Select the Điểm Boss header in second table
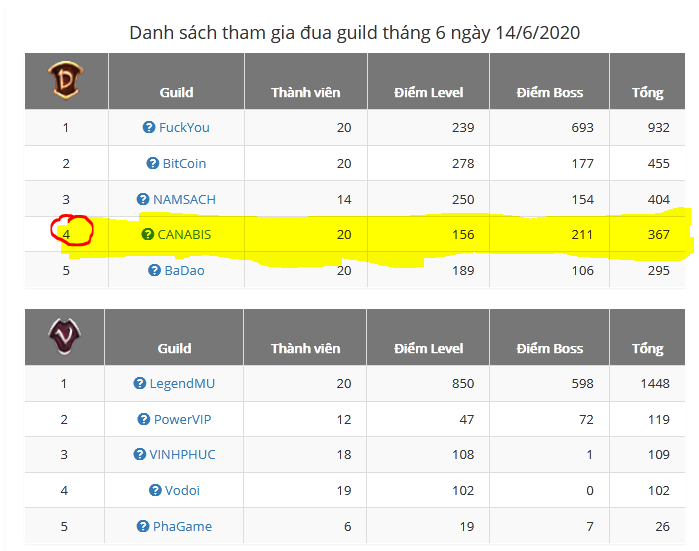This screenshot has width=699, height=551. 549,348
